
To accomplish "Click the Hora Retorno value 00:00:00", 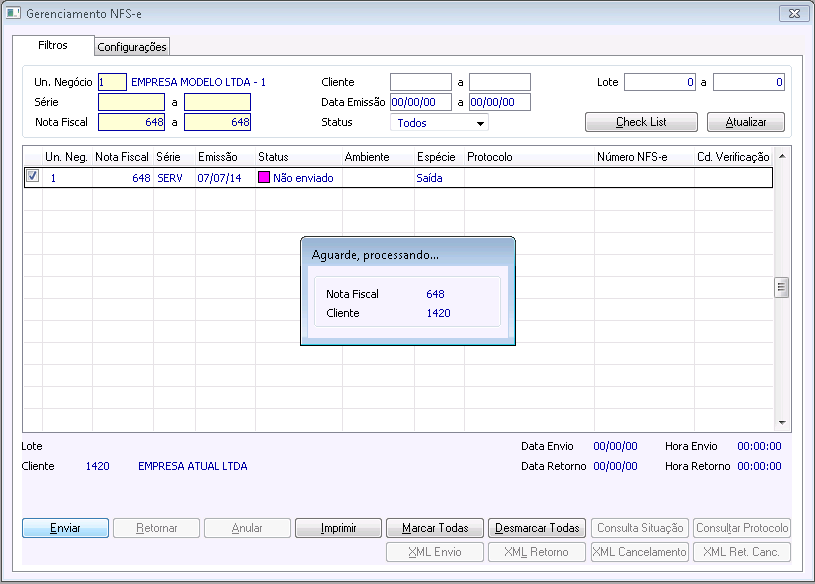I will 759,466.
